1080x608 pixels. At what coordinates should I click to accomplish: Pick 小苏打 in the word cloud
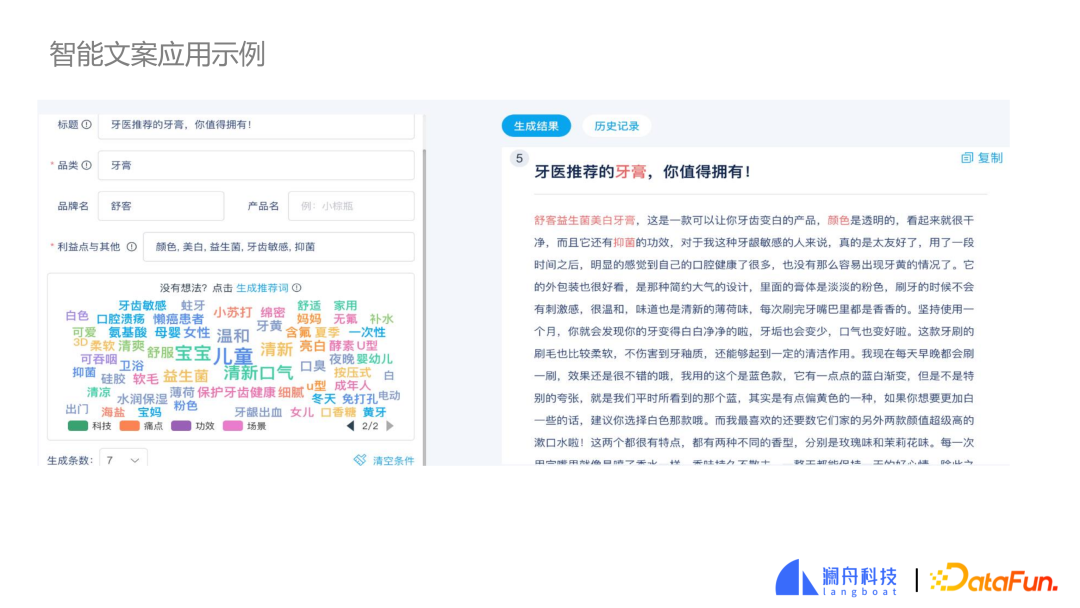click(x=233, y=312)
